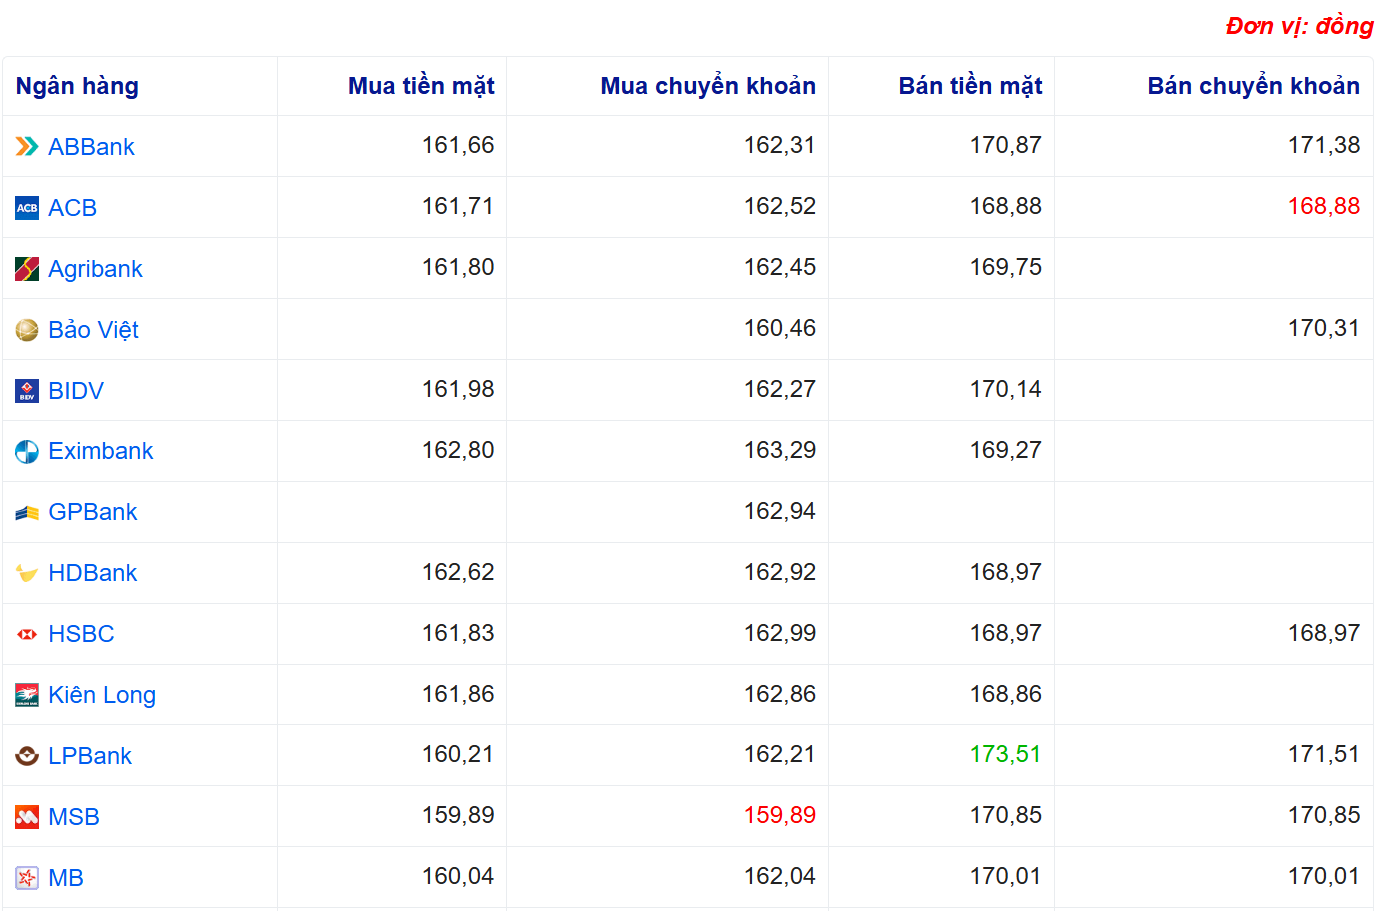1379x911 pixels.
Task: Click the ABBank logo icon
Action: point(27,147)
